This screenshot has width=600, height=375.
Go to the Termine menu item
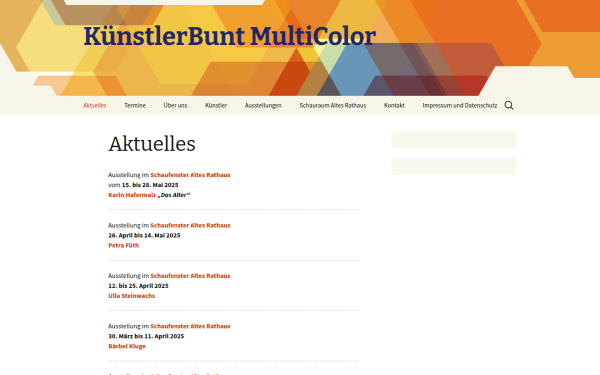click(135, 105)
